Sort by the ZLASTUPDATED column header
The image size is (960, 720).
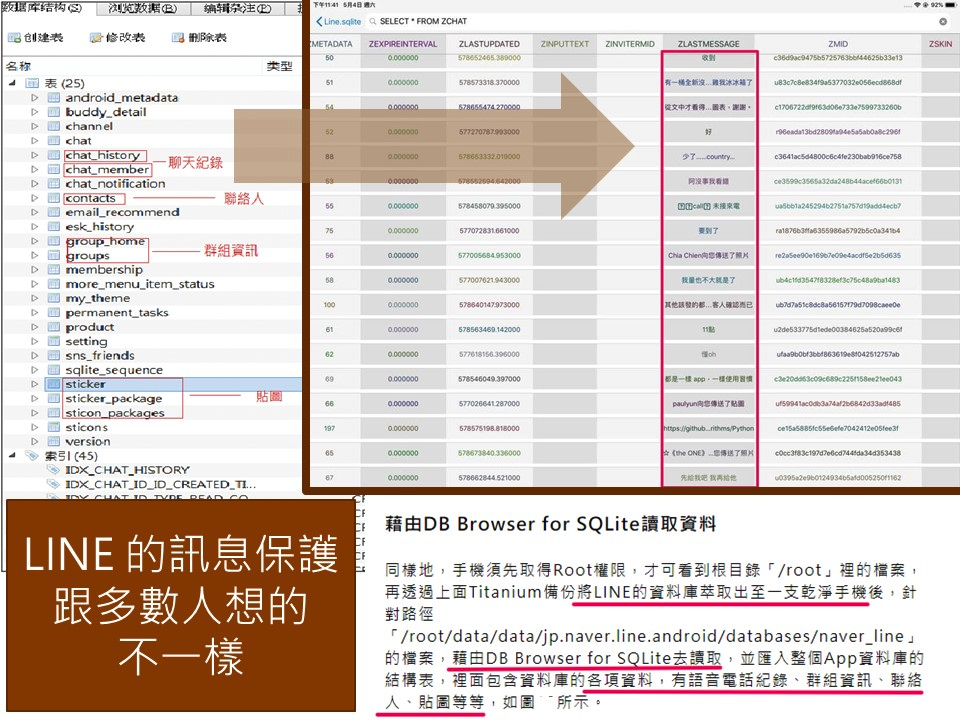(x=489, y=44)
